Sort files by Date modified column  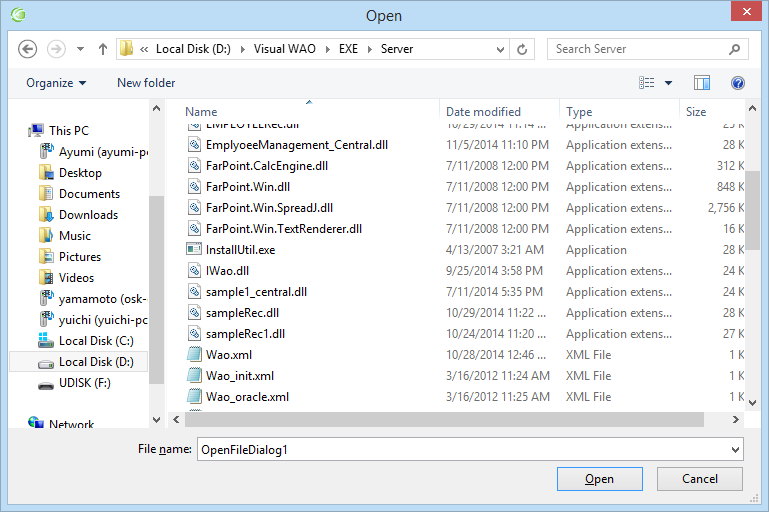click(483, 112)
